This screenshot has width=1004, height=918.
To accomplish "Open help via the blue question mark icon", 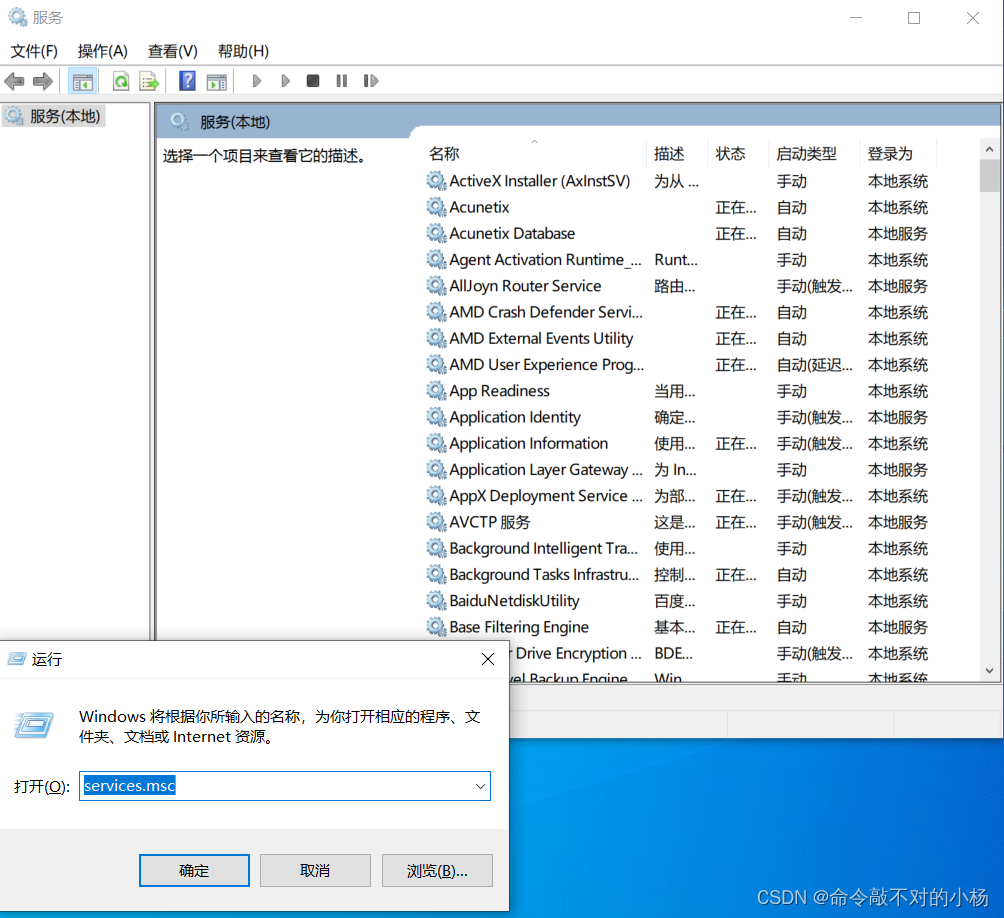I will click(x=186, y=81).
